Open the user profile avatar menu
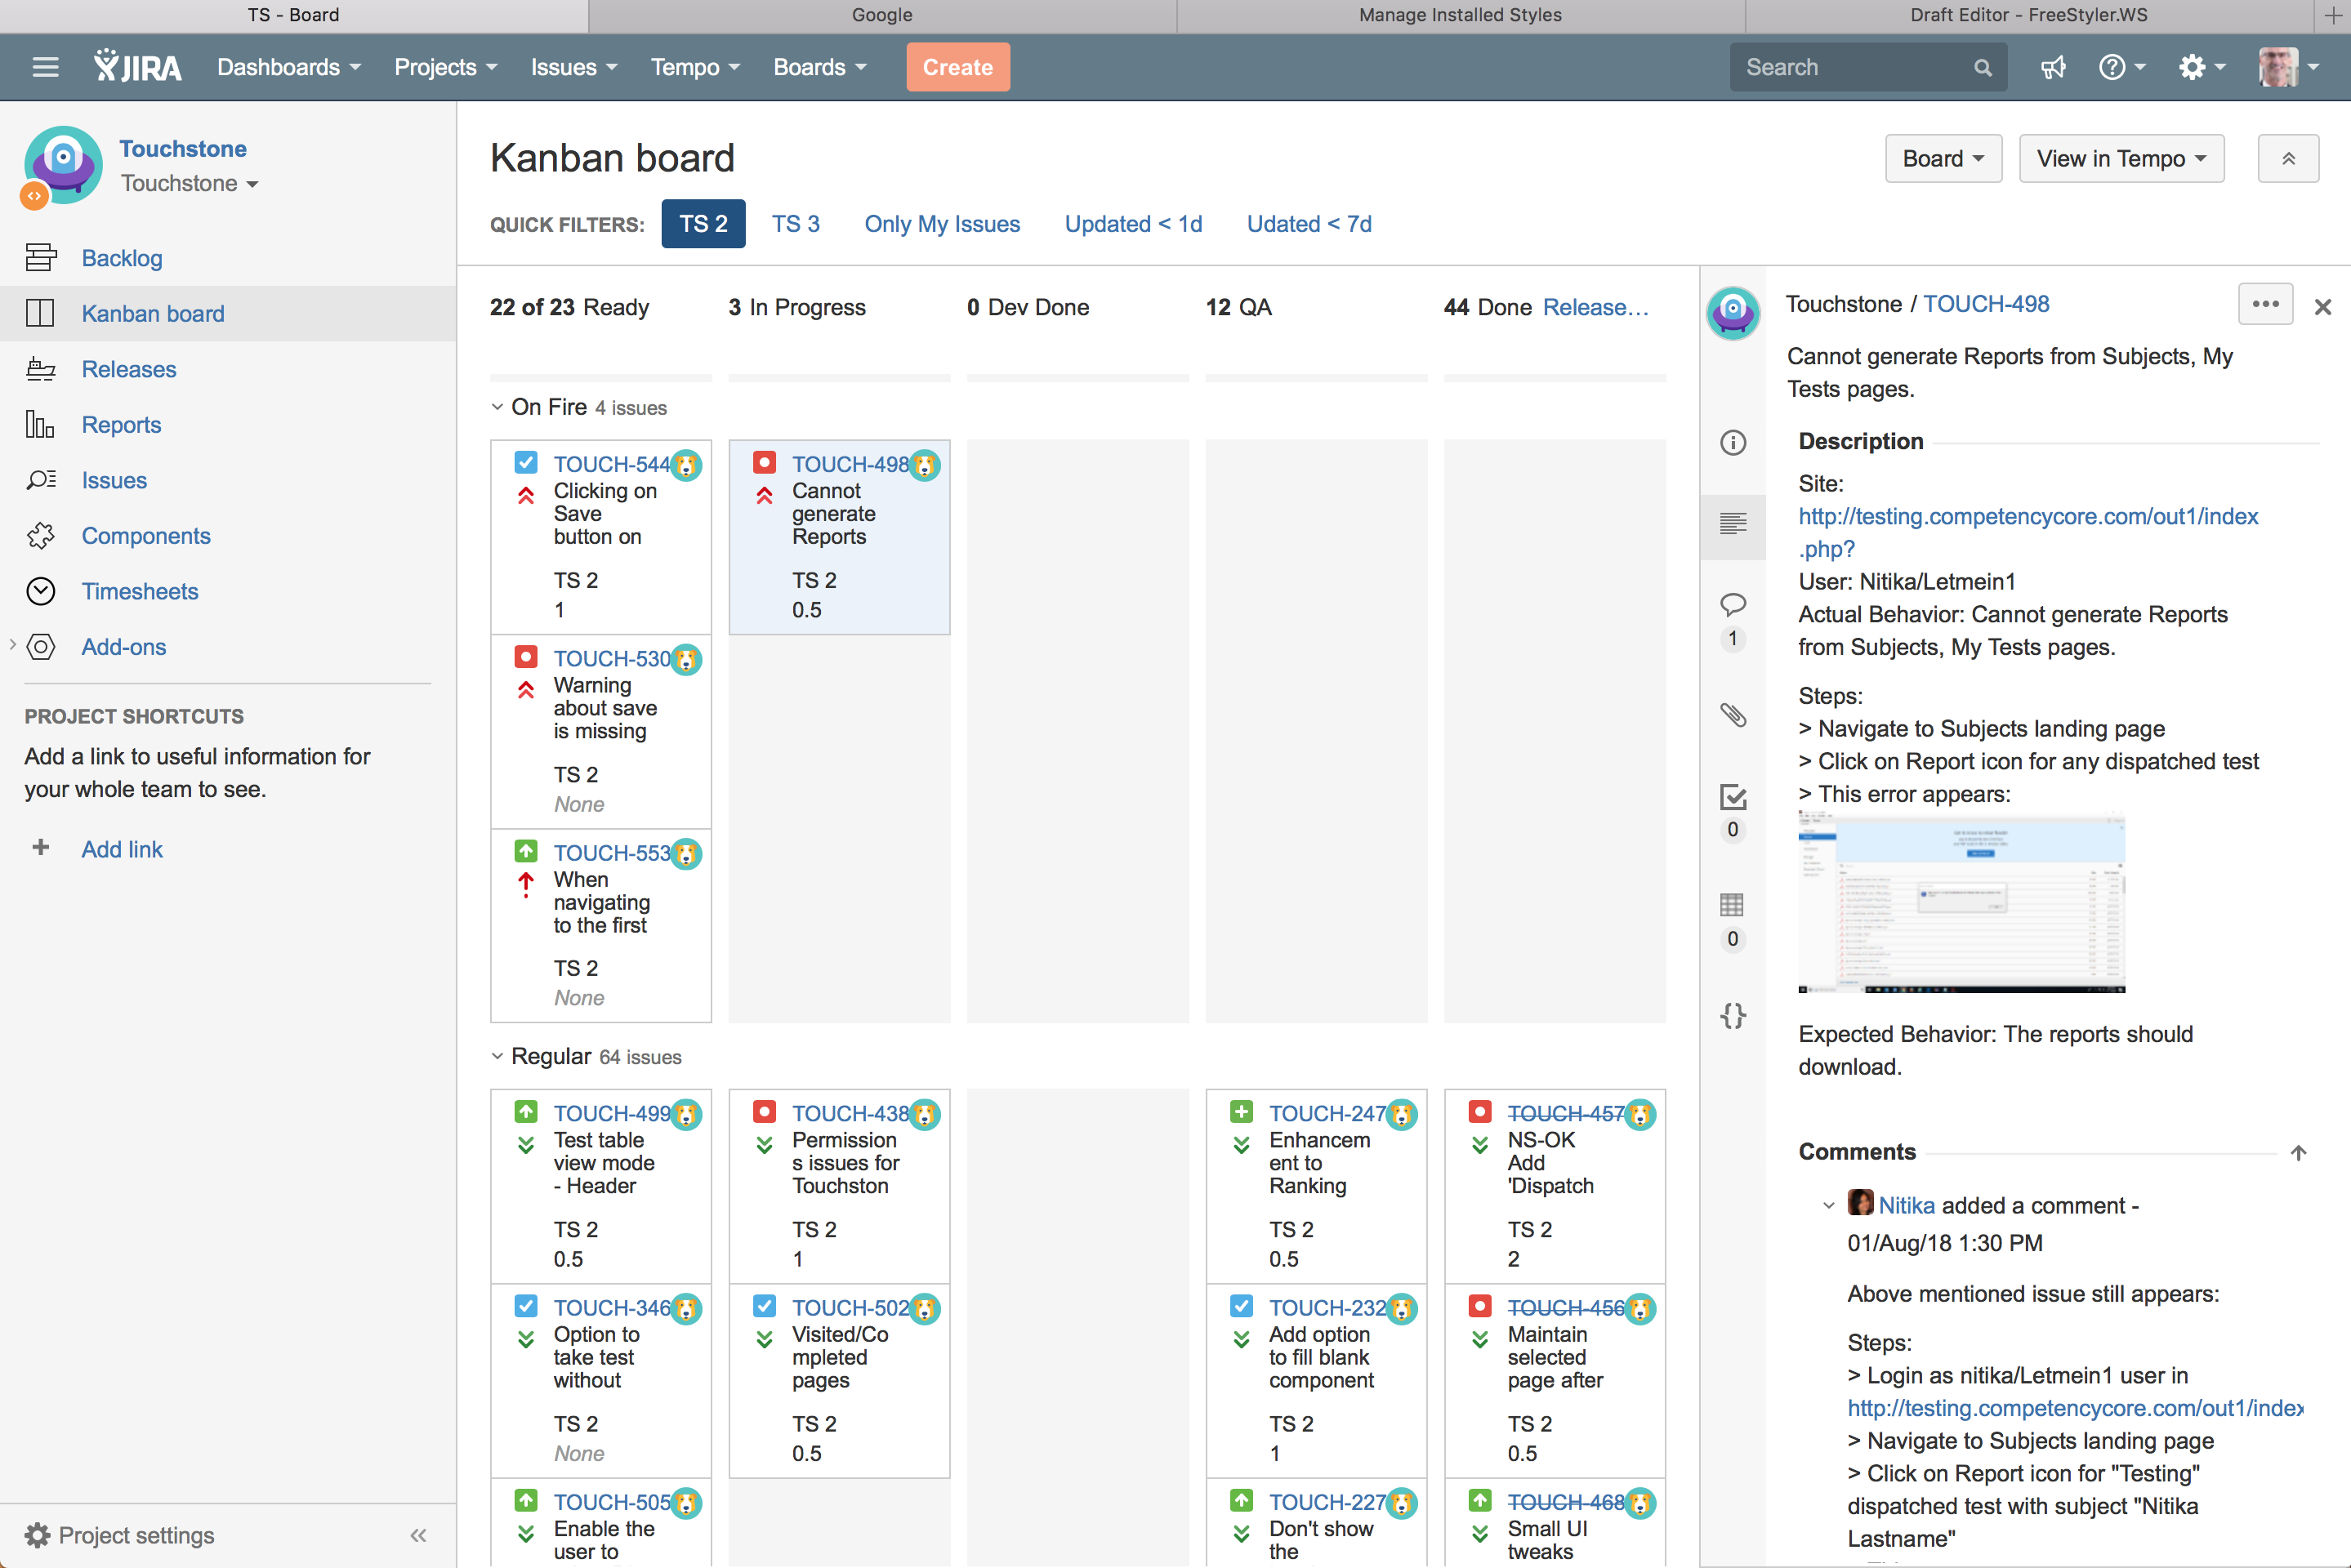The width and height of the screenshot is (2351, 1568). pos(2288,67)
